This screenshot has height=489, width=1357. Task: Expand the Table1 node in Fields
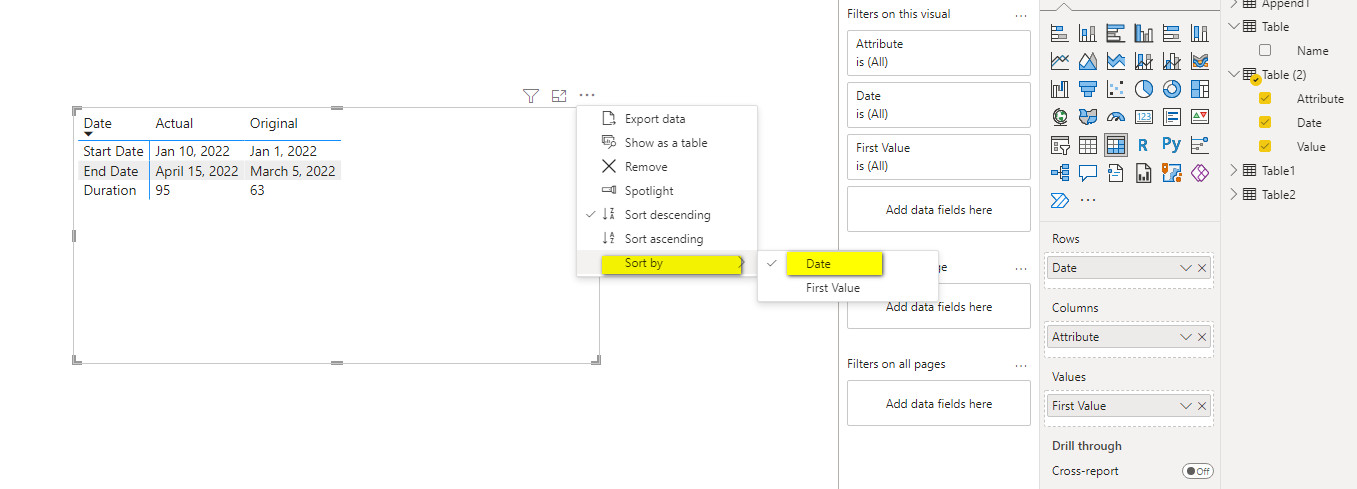(x=1233, y=171)
